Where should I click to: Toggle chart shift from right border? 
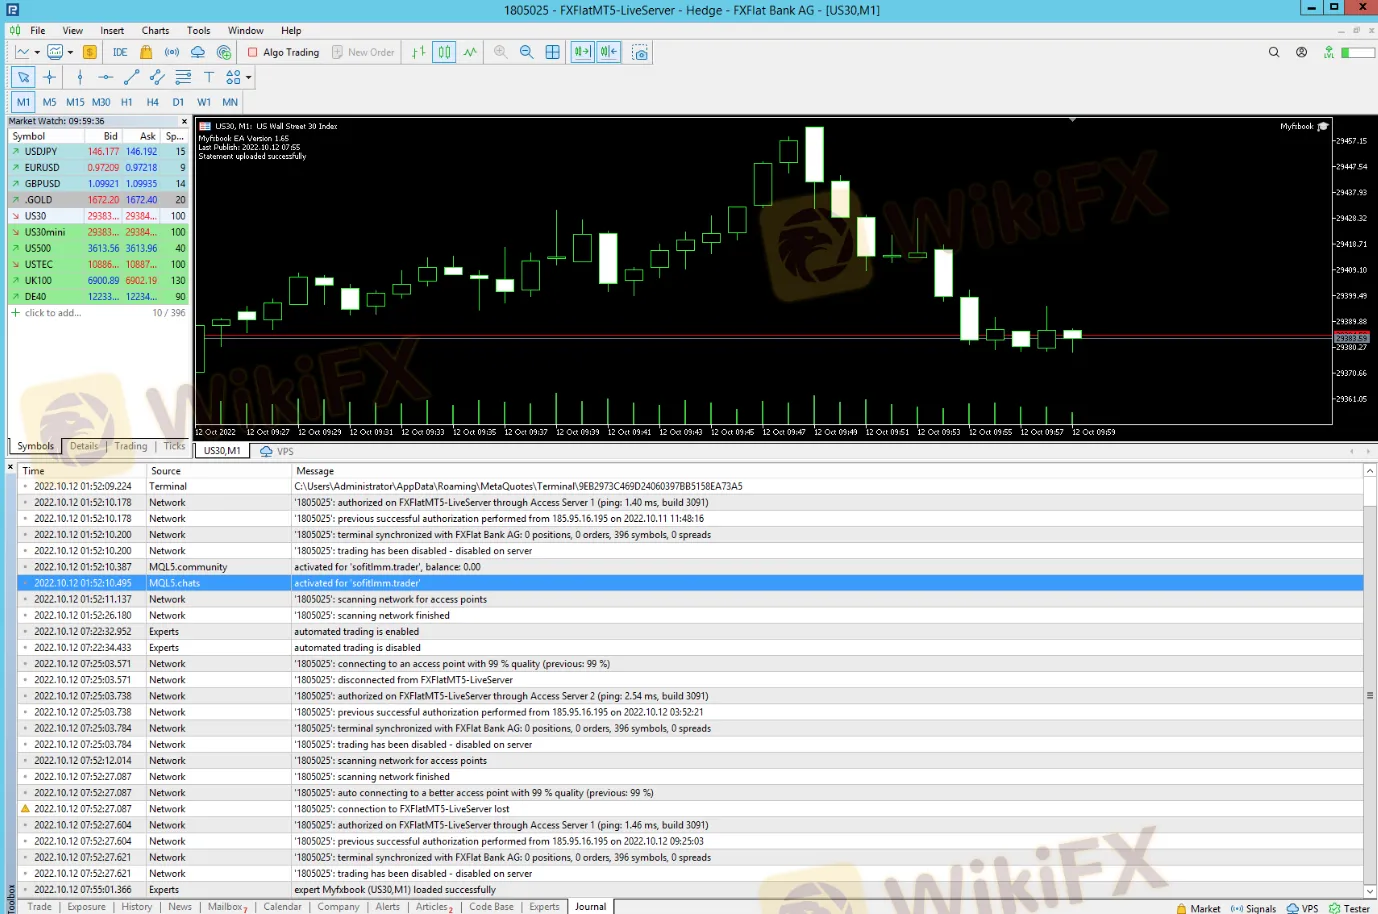[x=609, y=52]
